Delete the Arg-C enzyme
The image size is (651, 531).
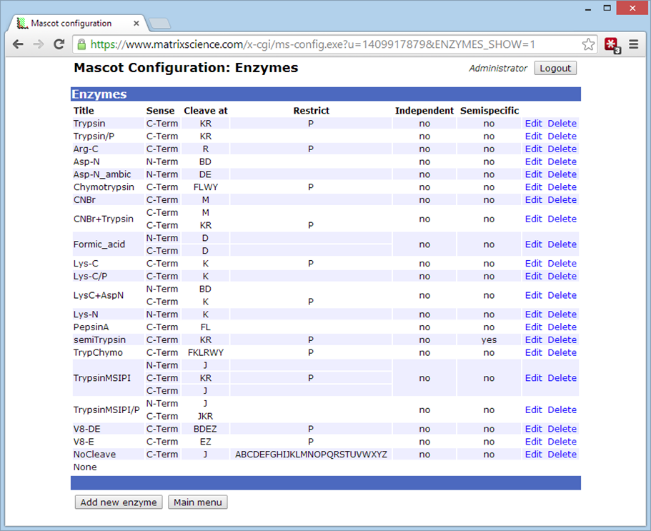point(562,149)
